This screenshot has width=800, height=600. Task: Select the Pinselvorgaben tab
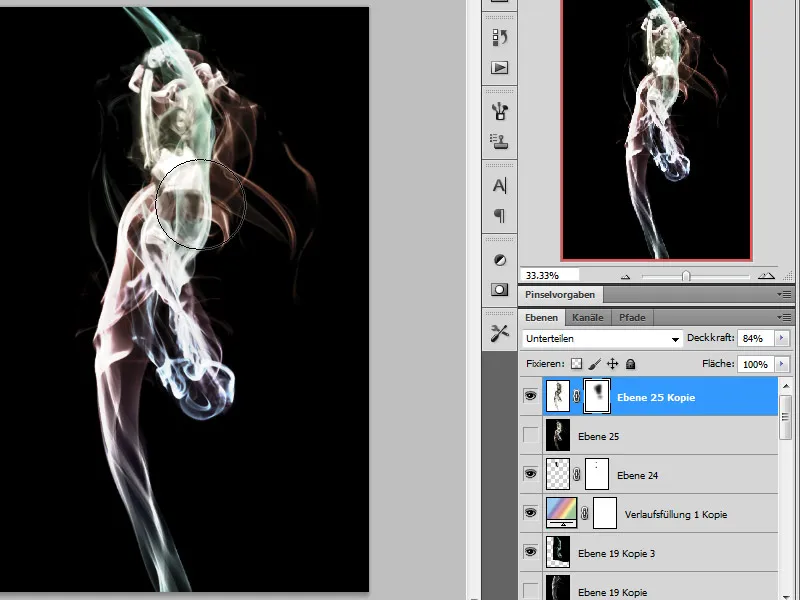coord(560,294)
